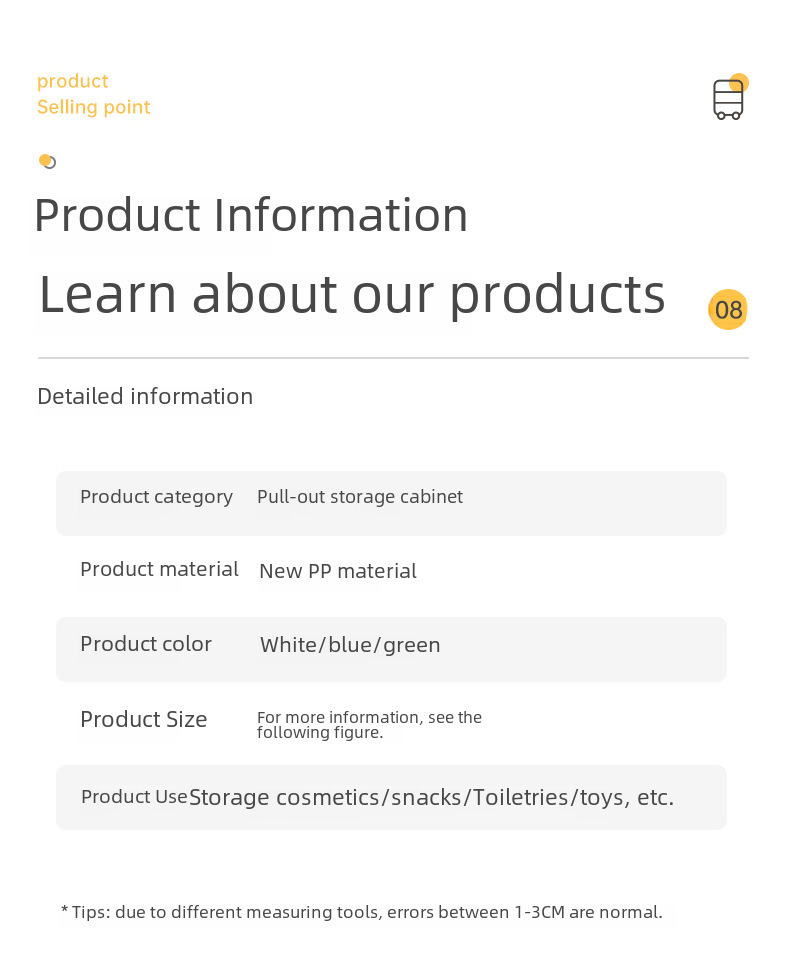Image resolution: width=790 pixels, height=959 pixels.
Task: Click the 'Product Use' row label
Action: 134,797
